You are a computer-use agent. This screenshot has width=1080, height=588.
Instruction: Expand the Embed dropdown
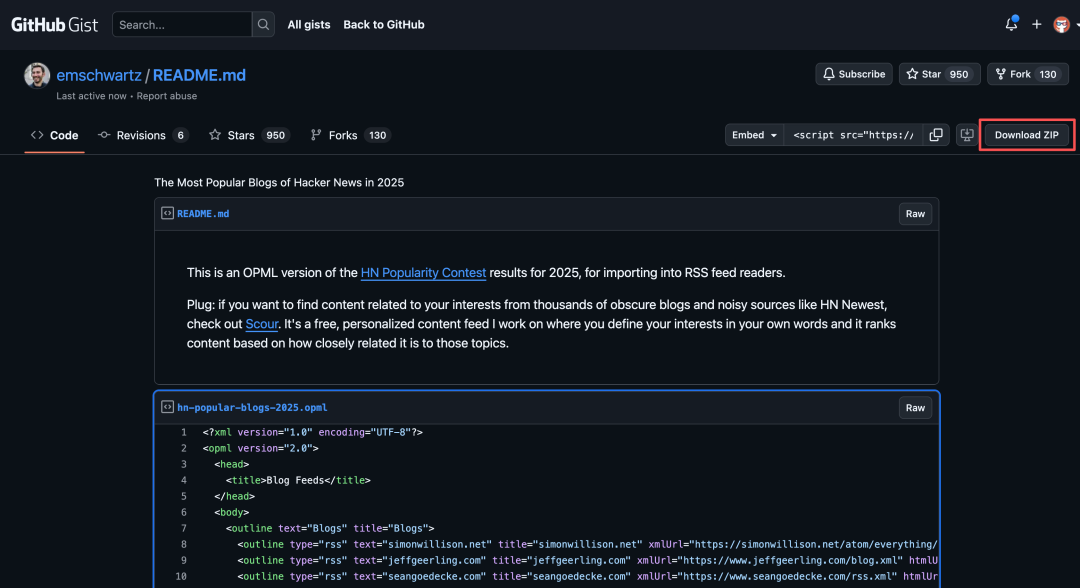coord(755,135)
